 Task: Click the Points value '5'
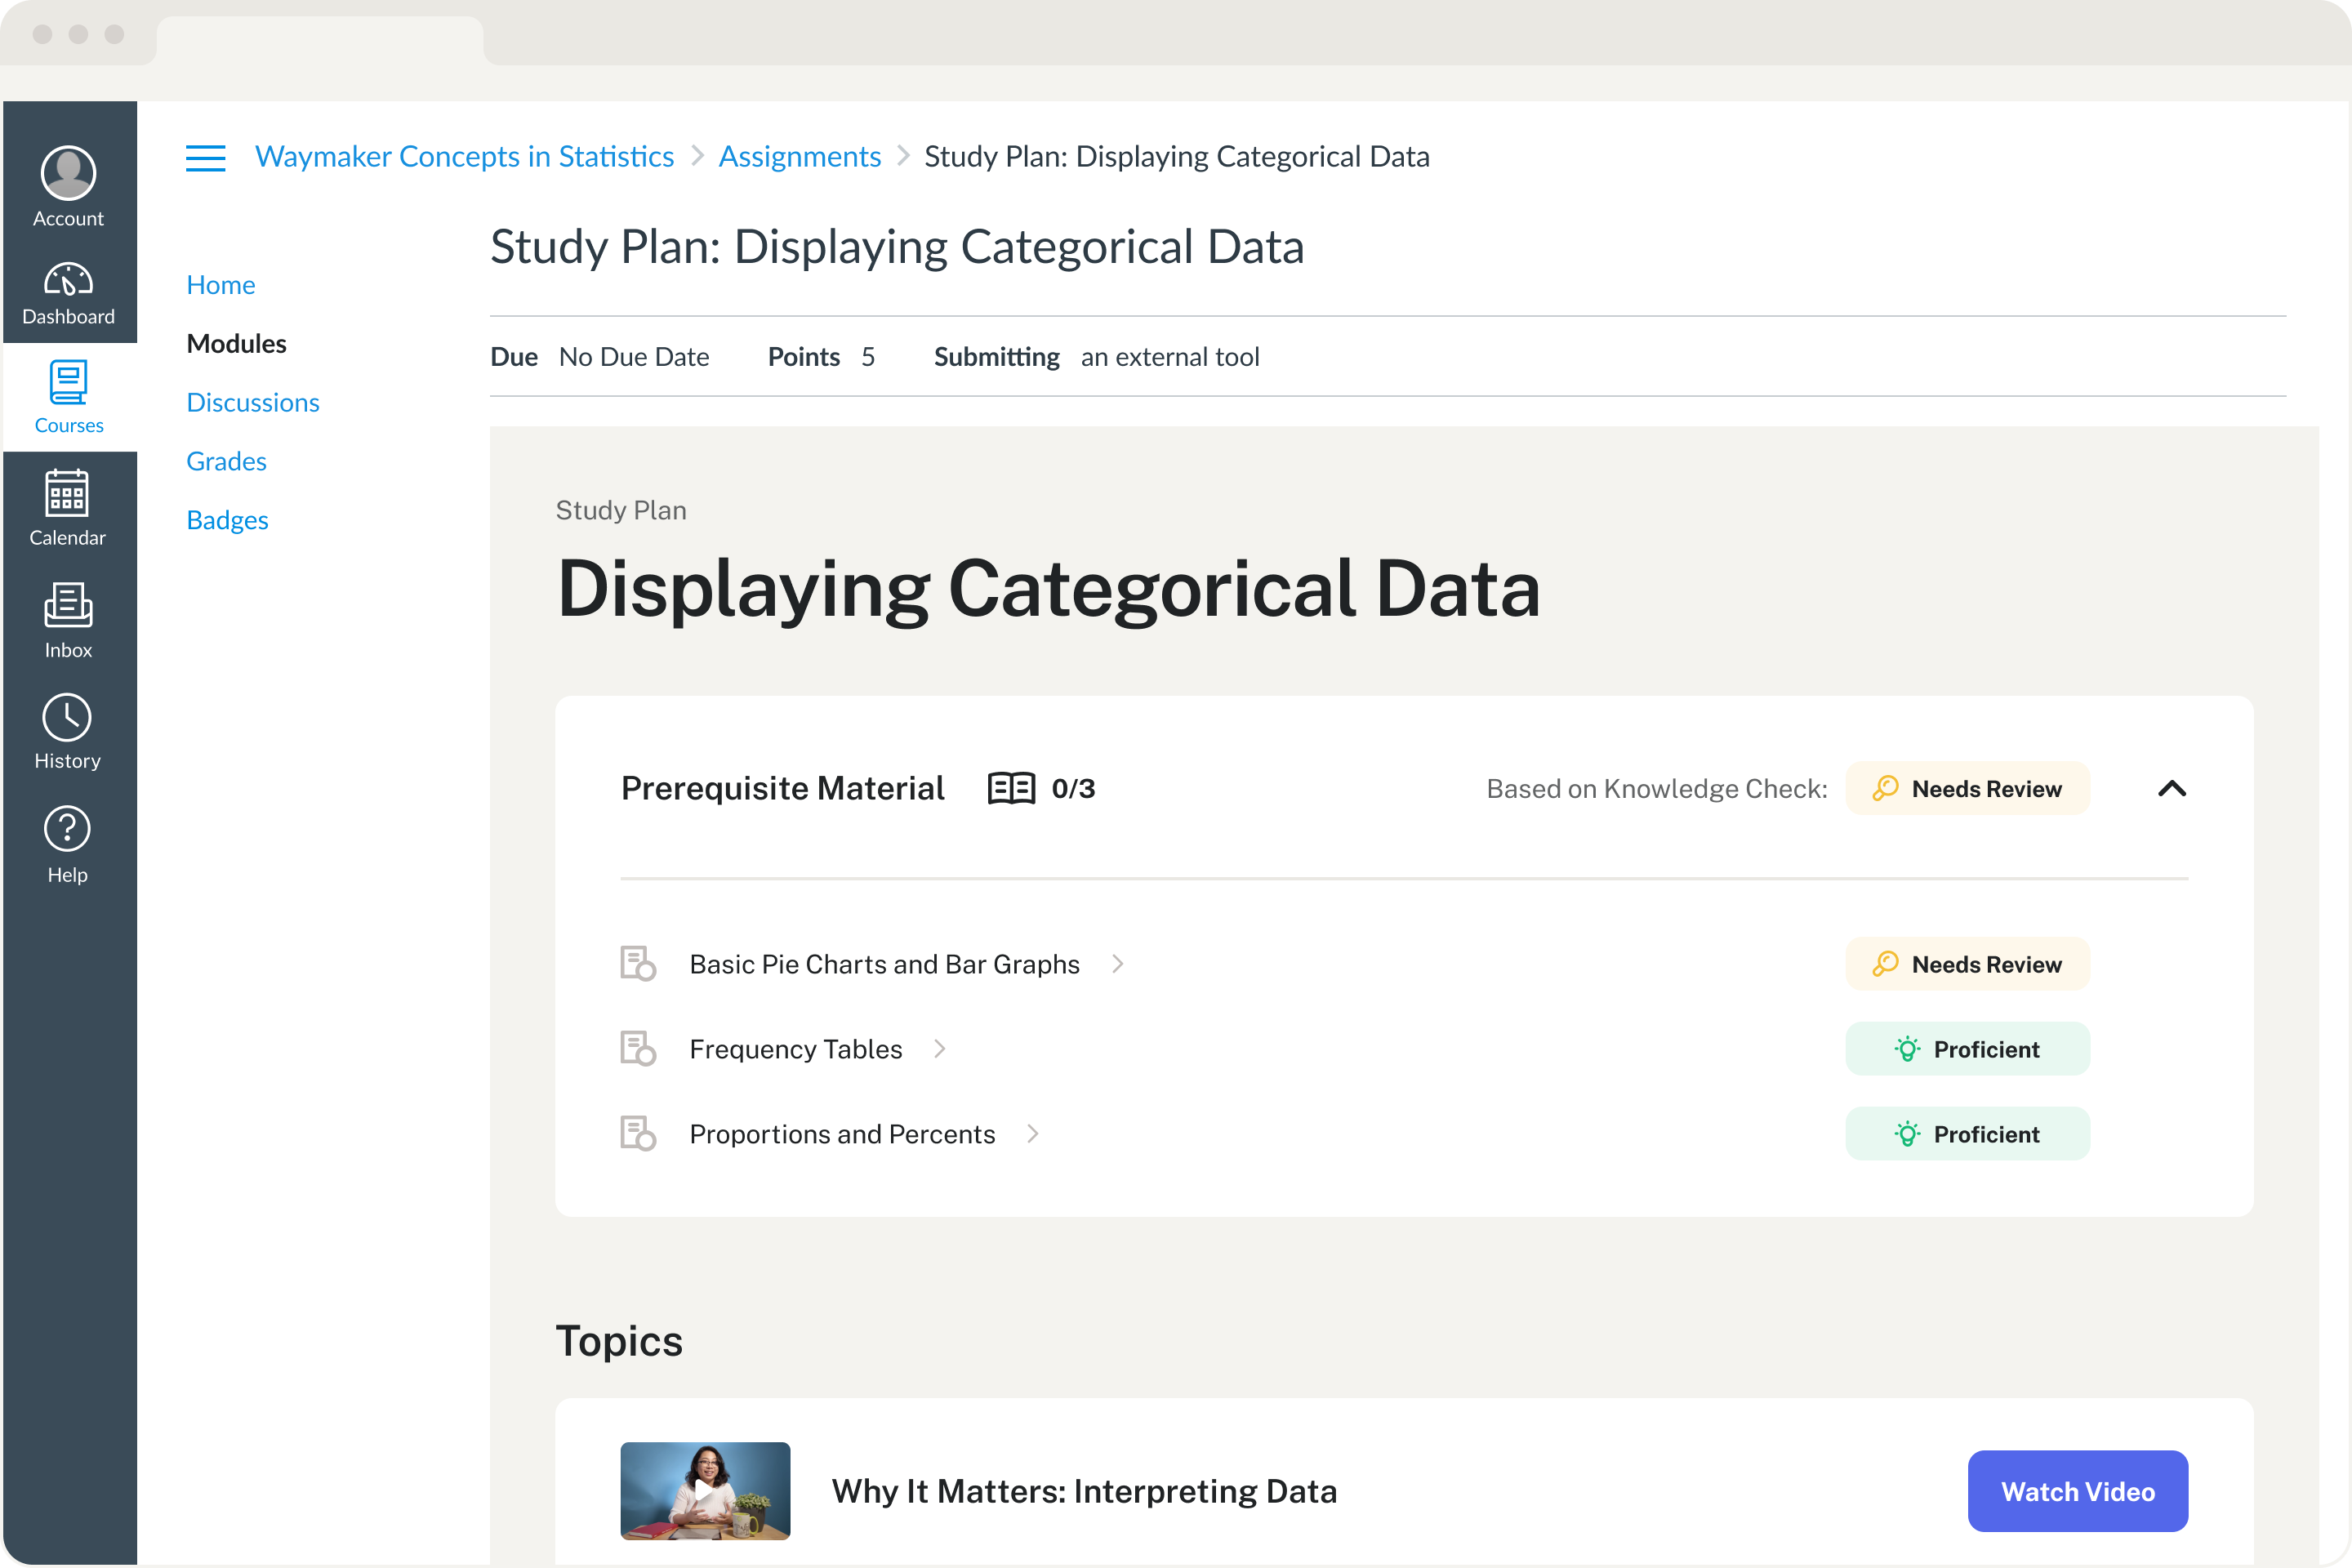(x=868, y=357)
